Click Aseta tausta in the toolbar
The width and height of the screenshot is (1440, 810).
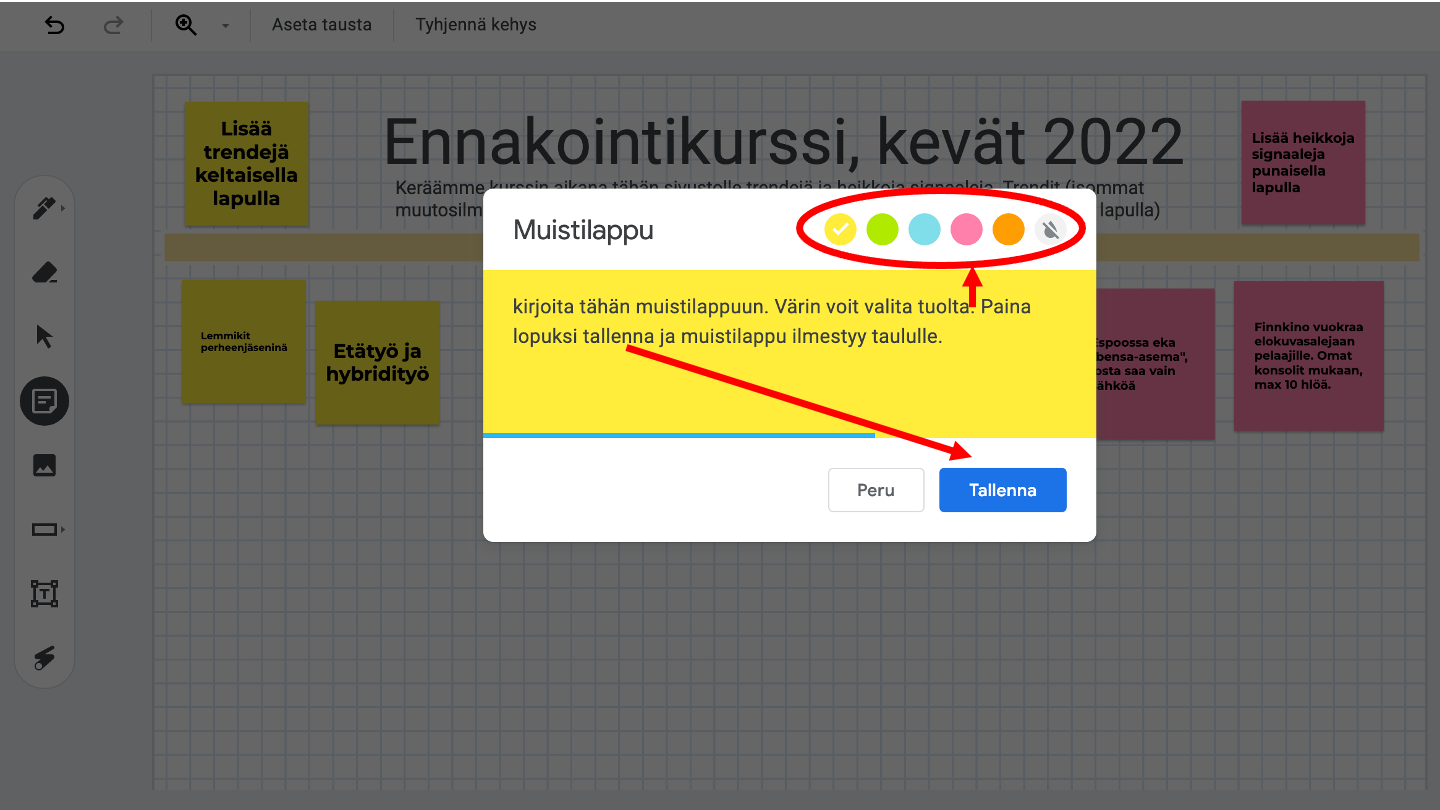(322, 25)
